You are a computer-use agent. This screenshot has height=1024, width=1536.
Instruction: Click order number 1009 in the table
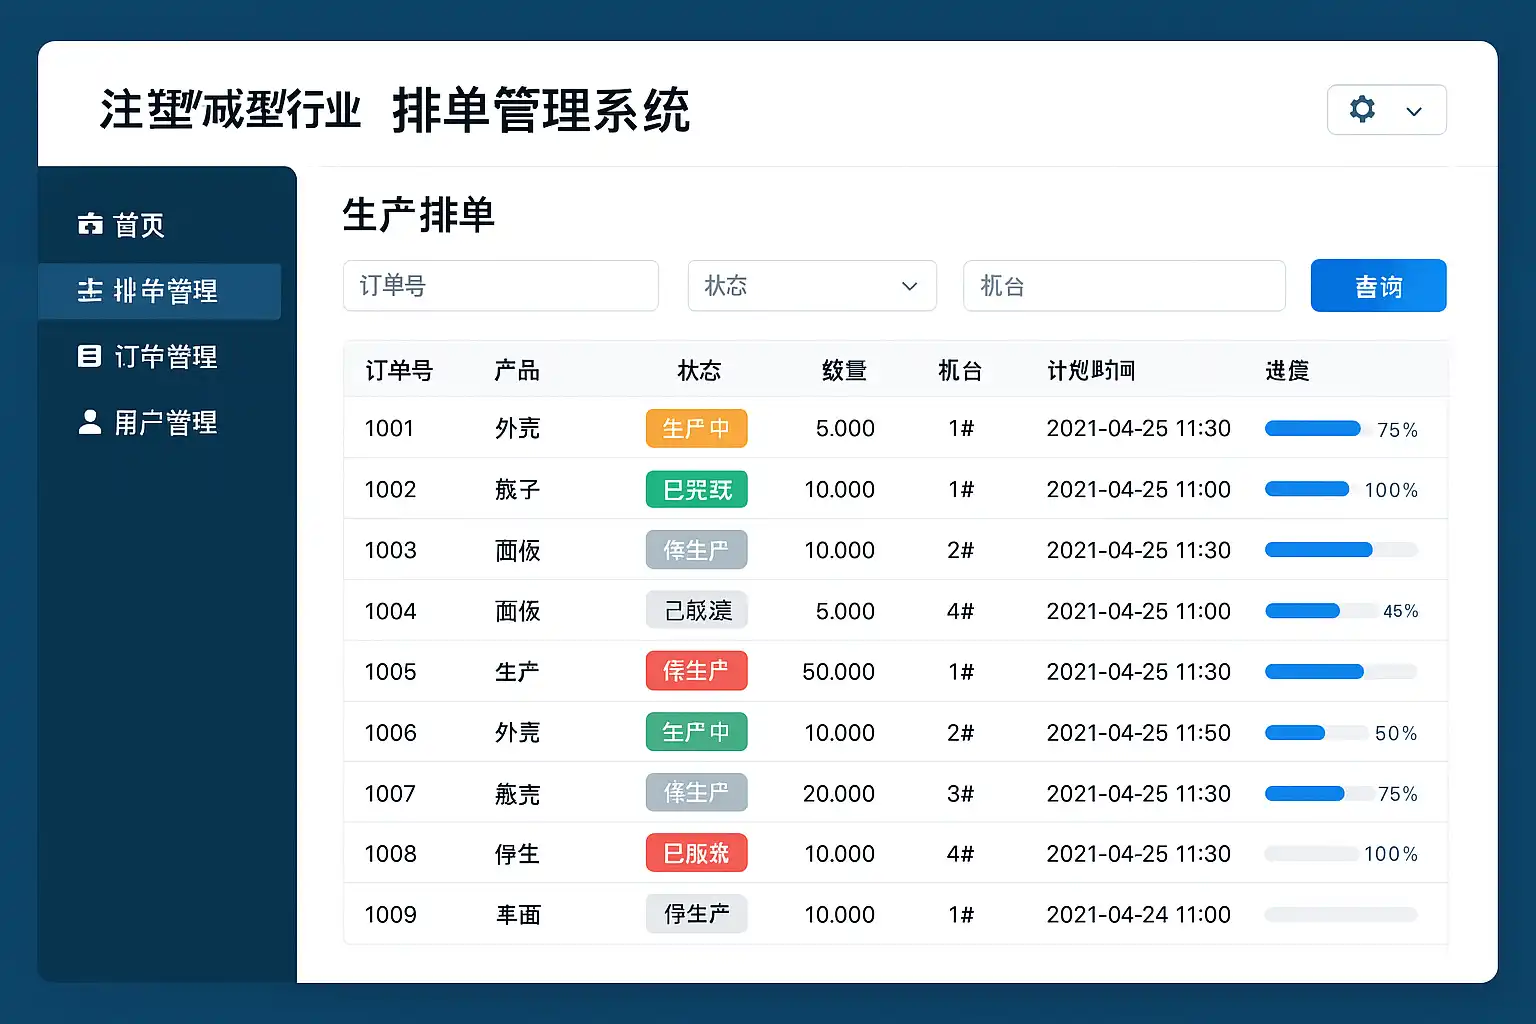point(390,915)
